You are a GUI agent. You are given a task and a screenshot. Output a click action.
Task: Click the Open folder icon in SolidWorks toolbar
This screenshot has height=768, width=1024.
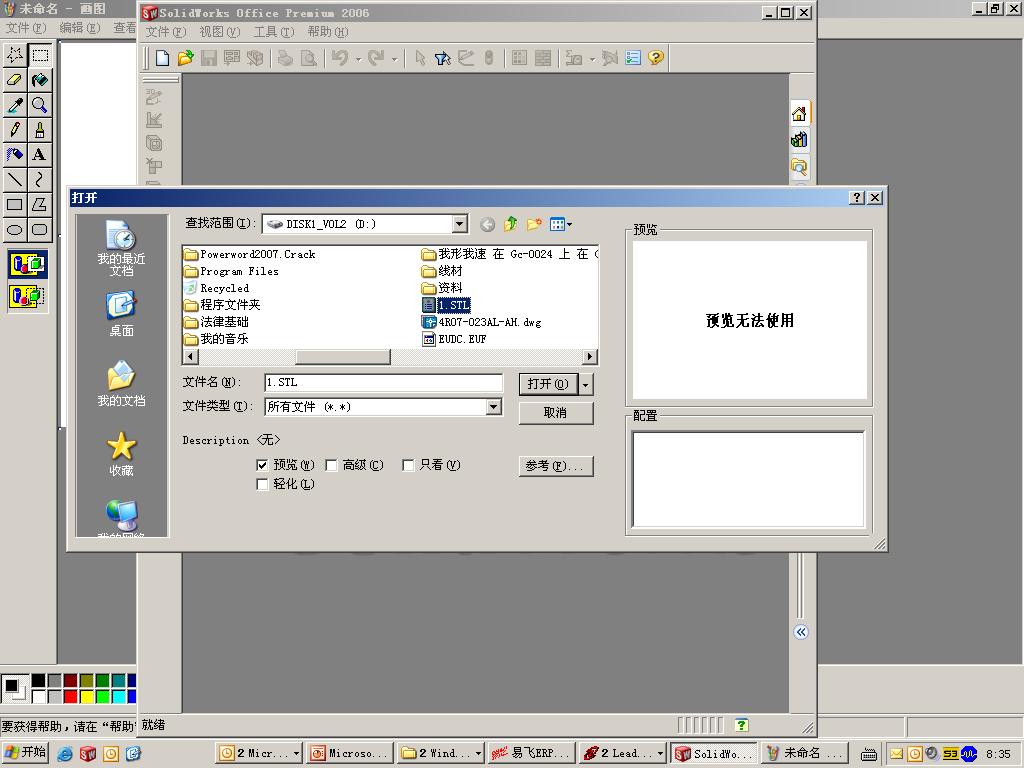coord(185,58)
